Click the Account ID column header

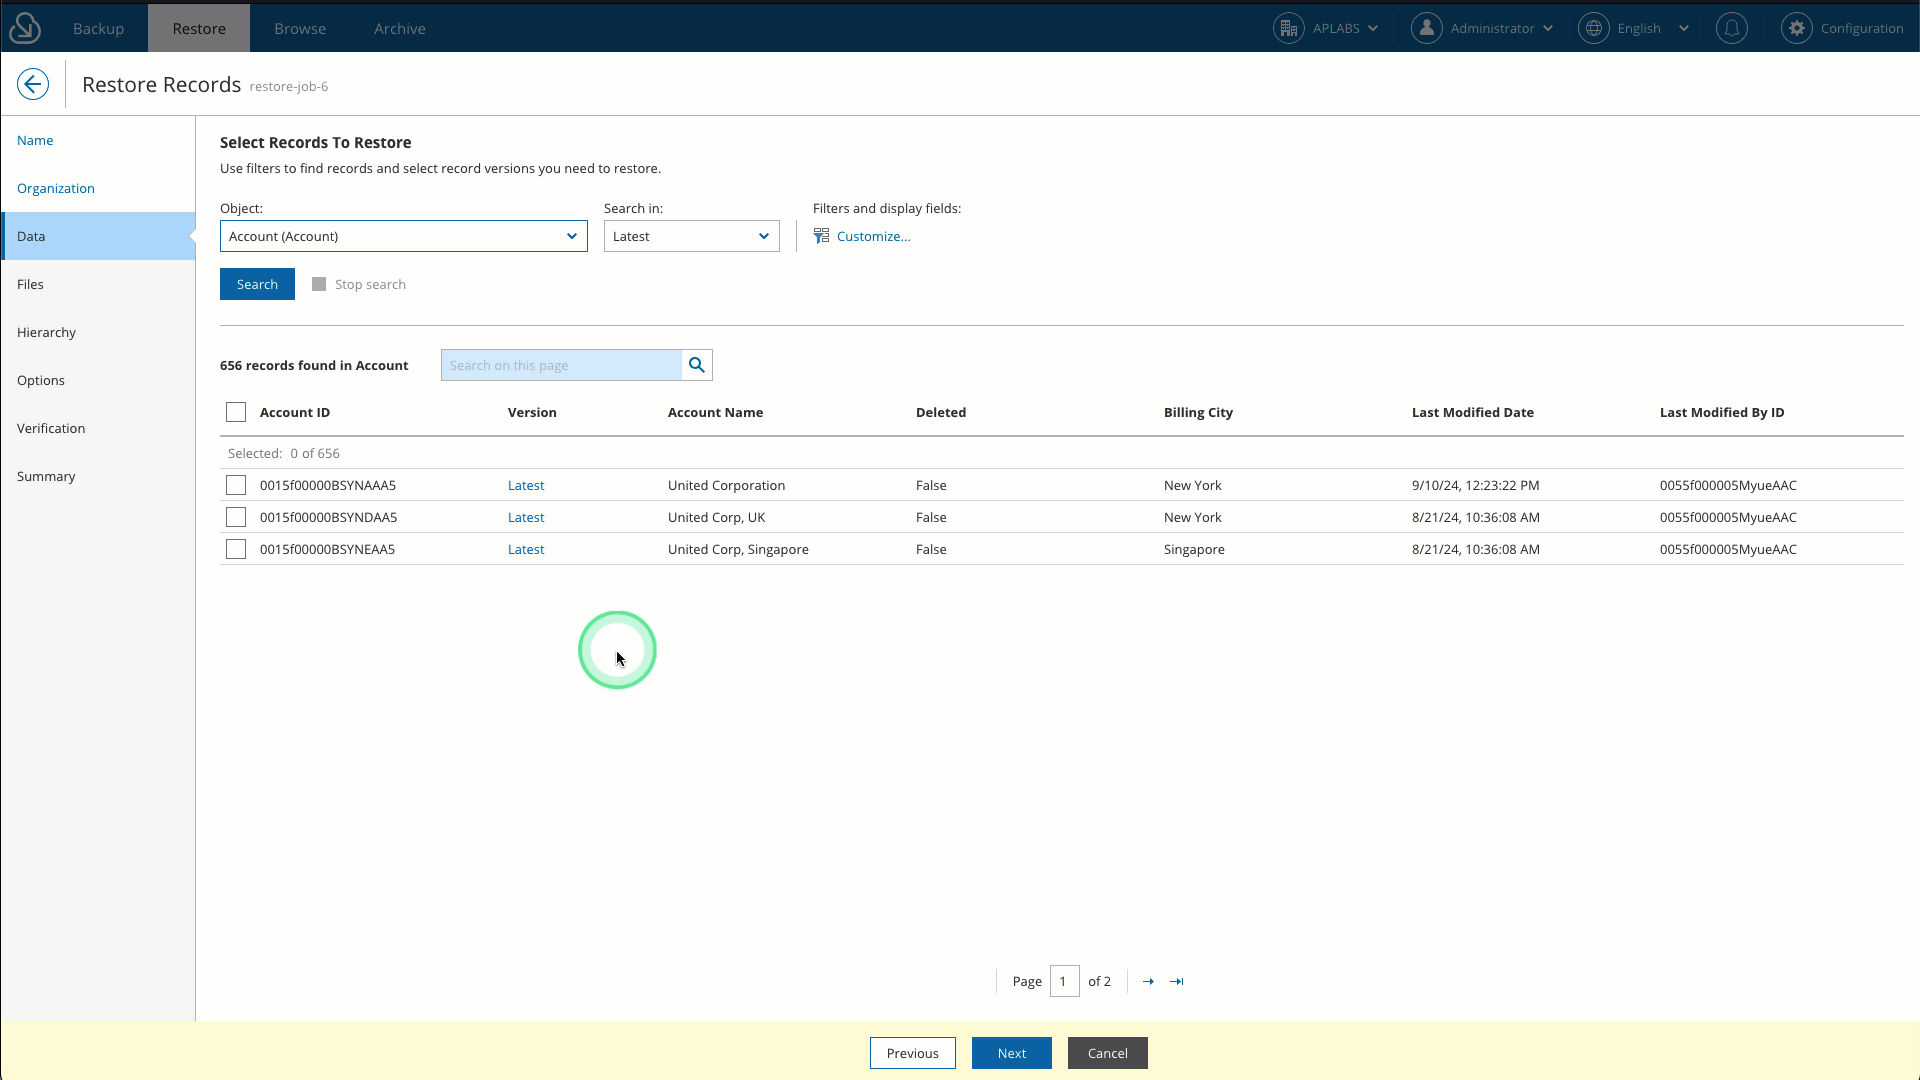point(295,412)
